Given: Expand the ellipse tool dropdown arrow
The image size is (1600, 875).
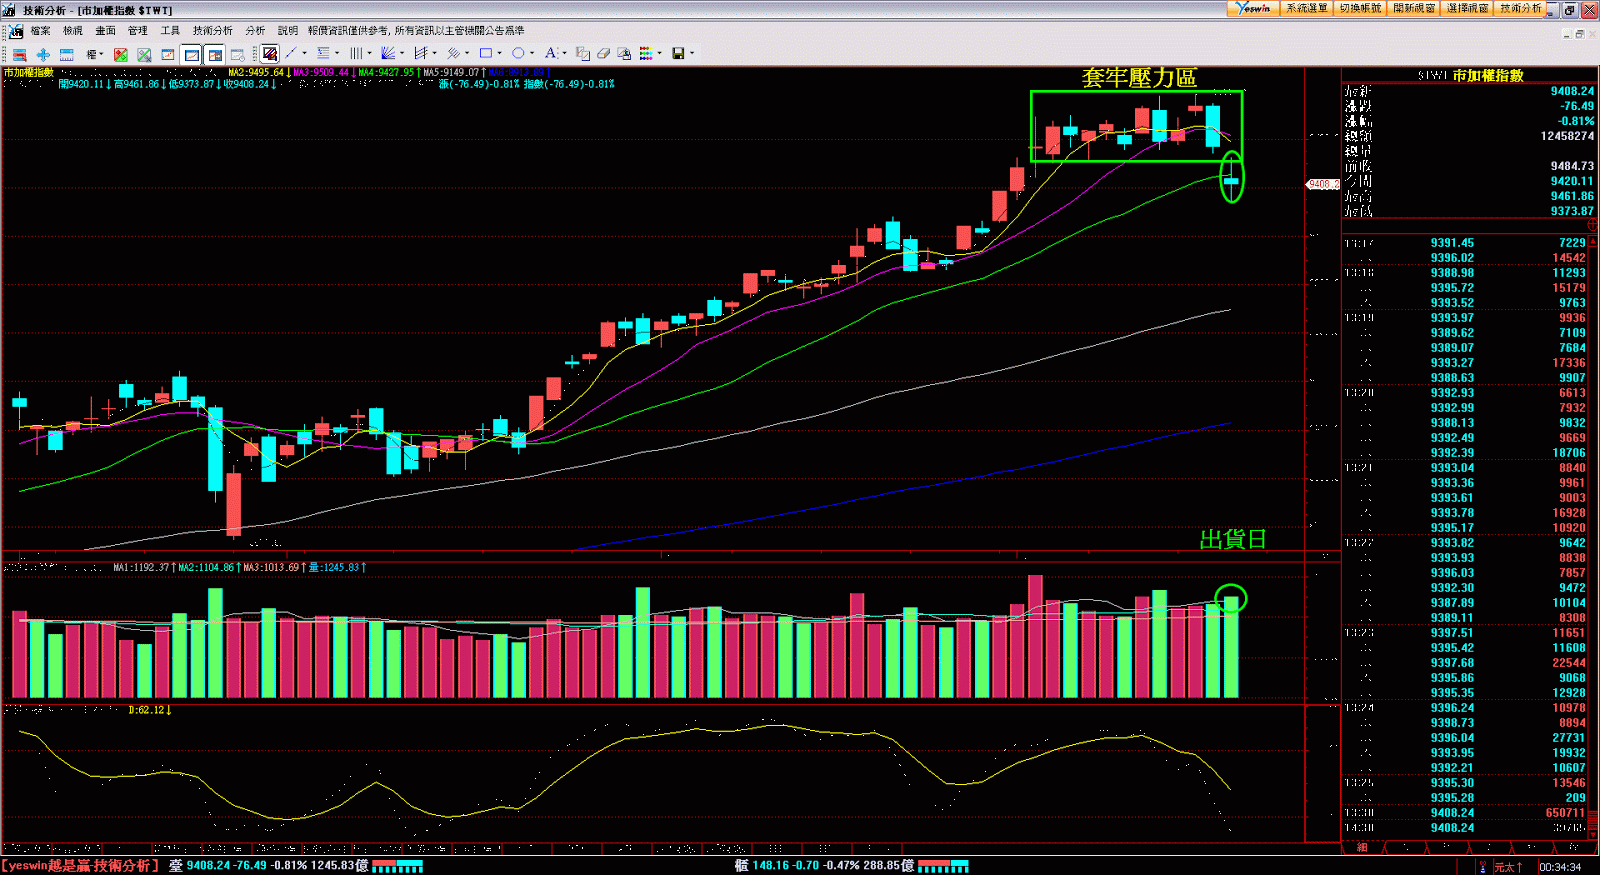Looking at the screenshot, I should click(532, 54).
